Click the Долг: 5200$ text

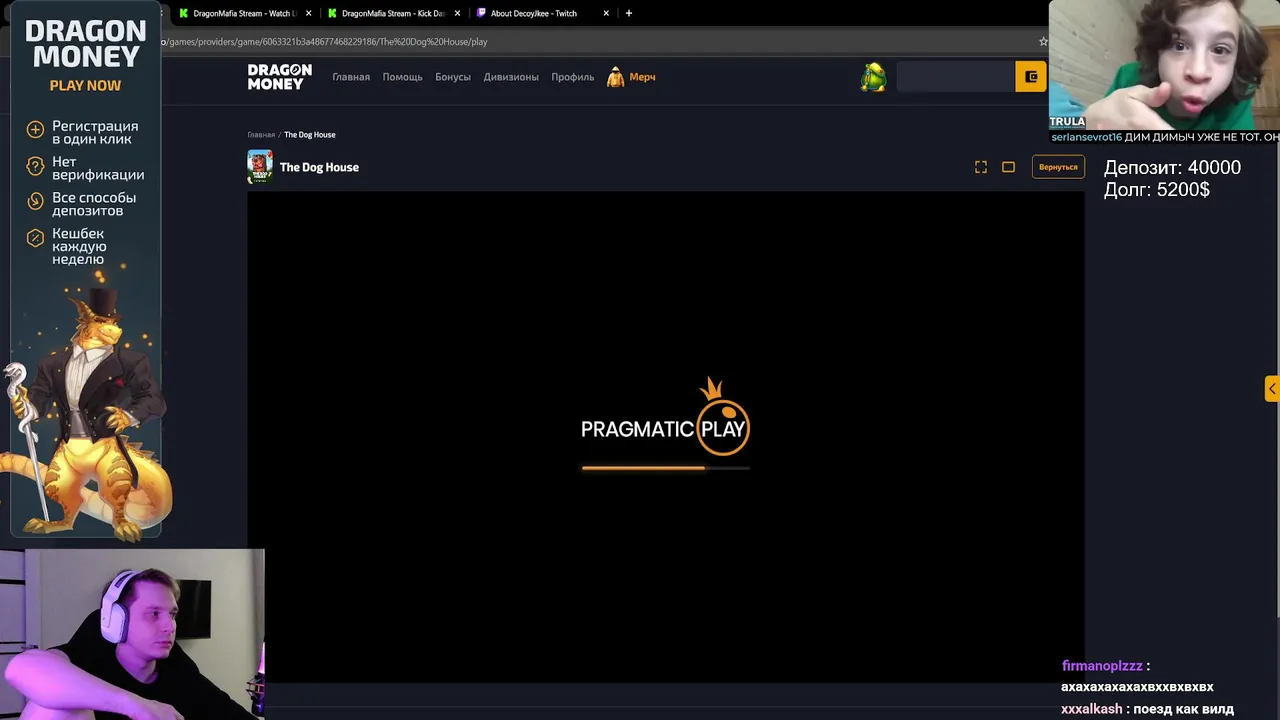pyautogui.click(x=1157, y=190)
